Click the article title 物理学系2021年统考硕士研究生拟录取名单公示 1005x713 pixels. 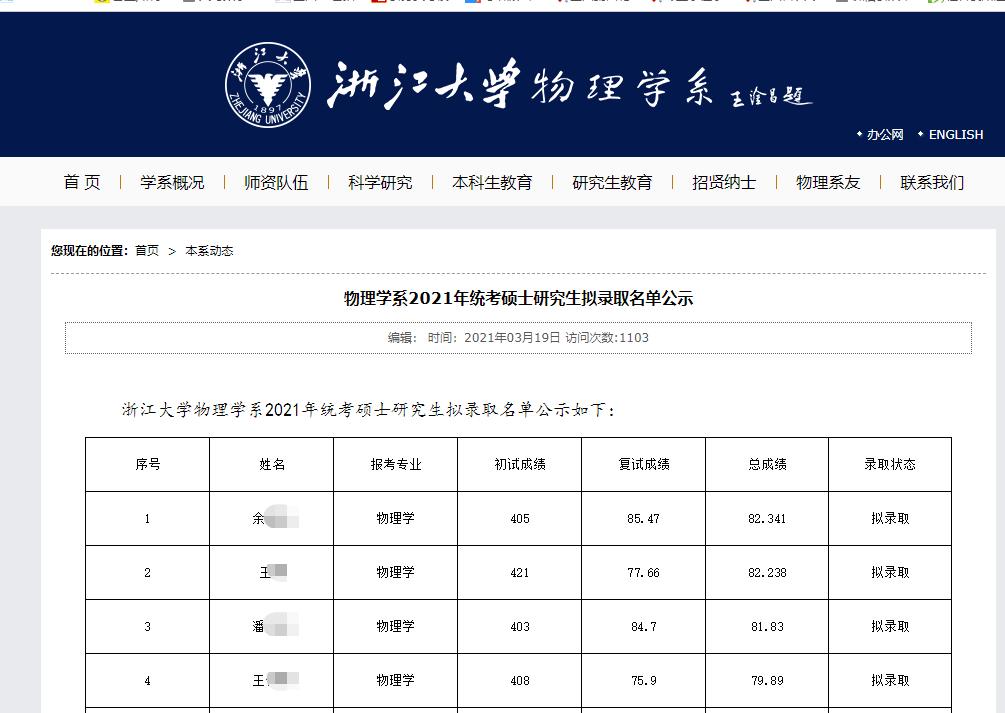tap(518, 299)
